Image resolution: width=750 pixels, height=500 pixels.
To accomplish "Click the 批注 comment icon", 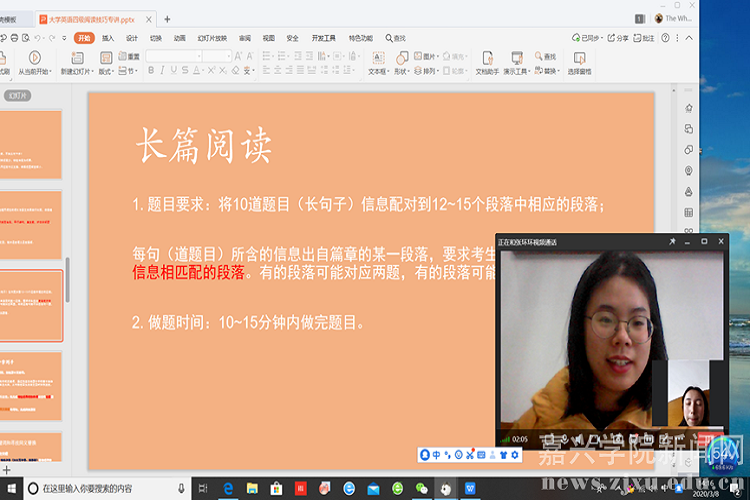I will coord(643,38).
